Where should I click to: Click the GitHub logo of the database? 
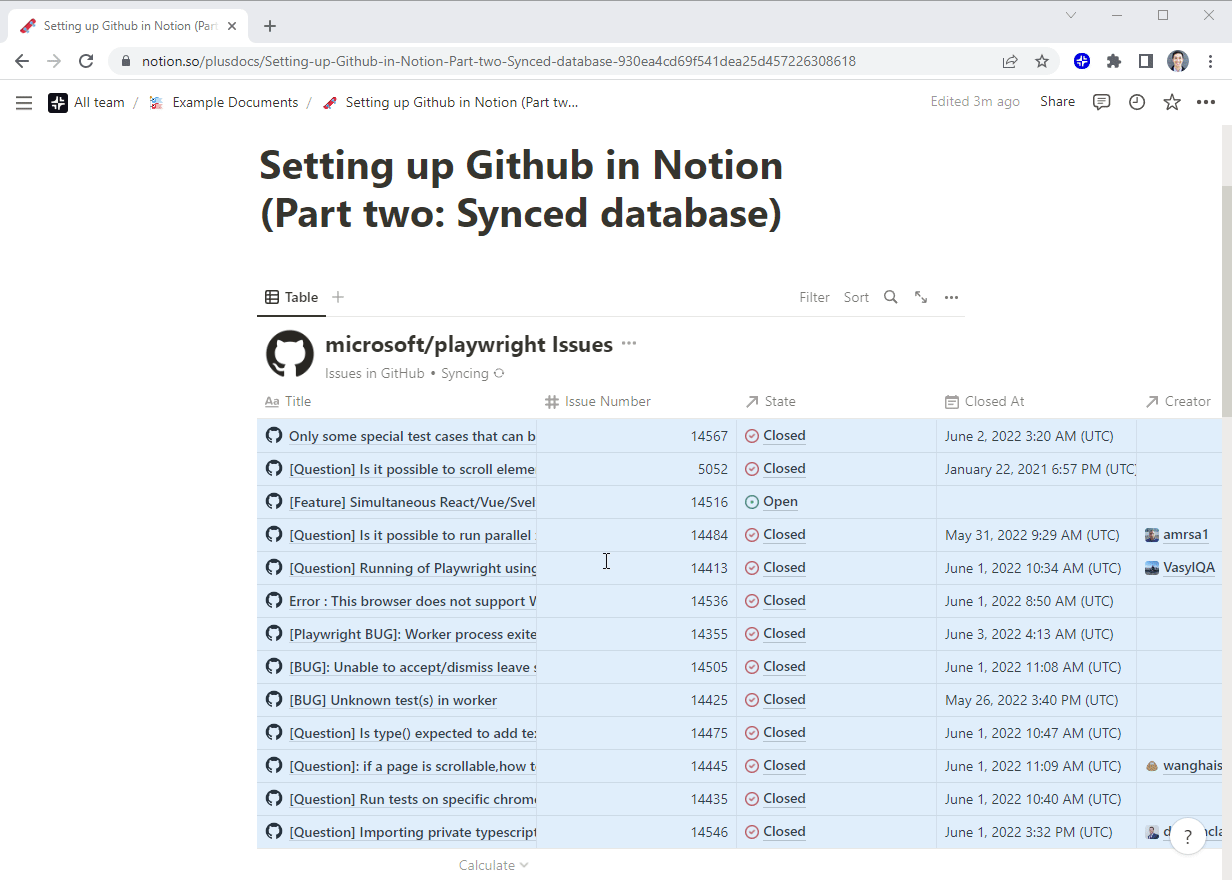tap(290, 354)
